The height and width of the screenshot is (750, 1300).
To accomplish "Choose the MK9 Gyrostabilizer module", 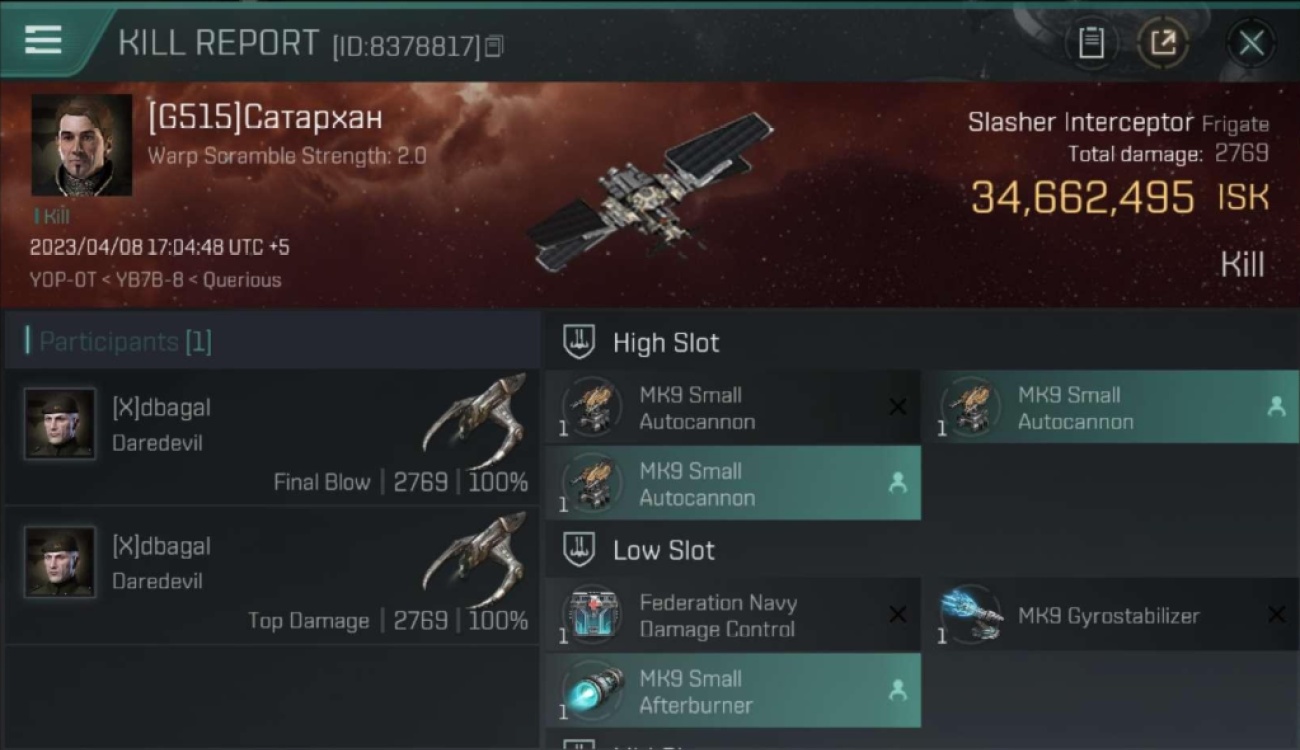I will (x=1110, y=616).
